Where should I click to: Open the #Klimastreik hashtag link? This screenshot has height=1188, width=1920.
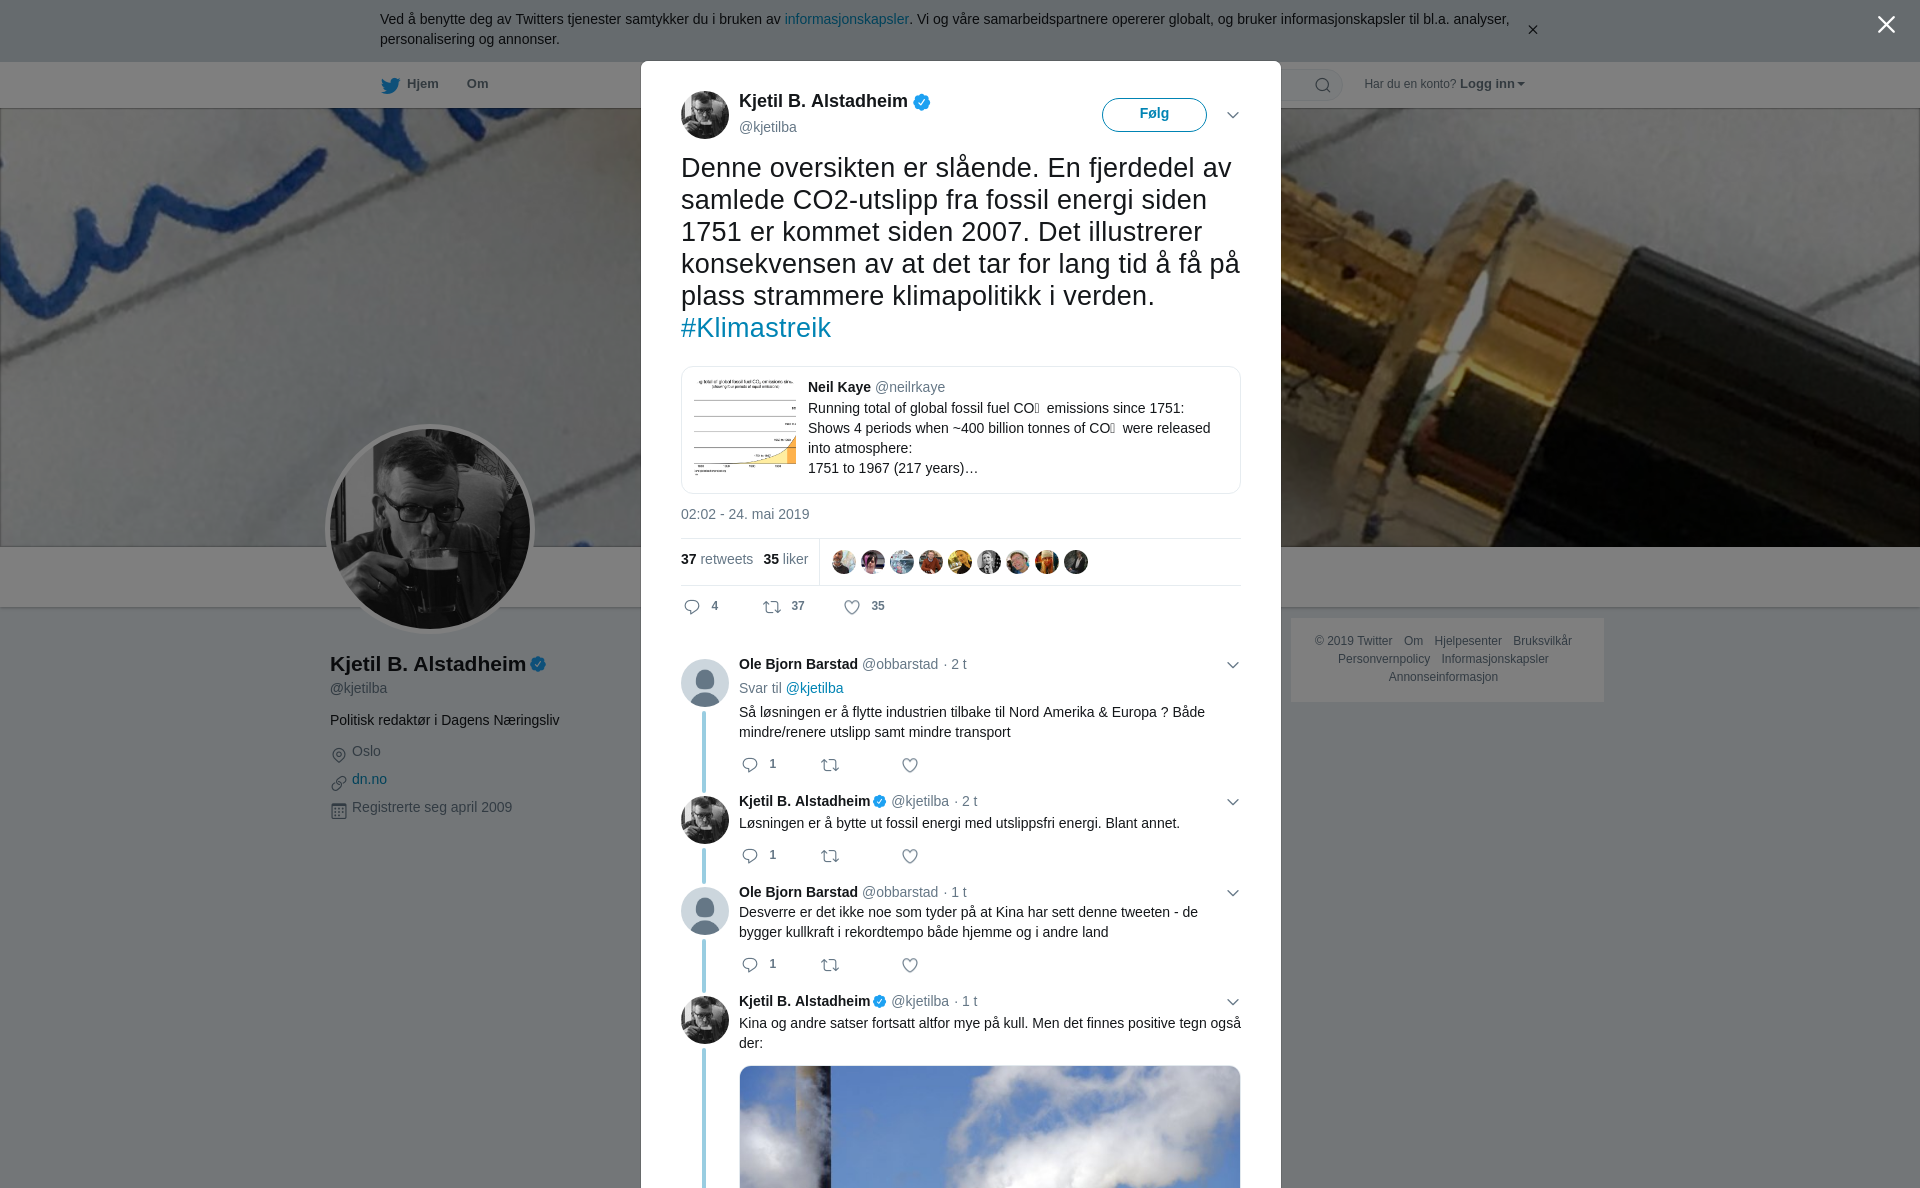(x=756, y=328)
